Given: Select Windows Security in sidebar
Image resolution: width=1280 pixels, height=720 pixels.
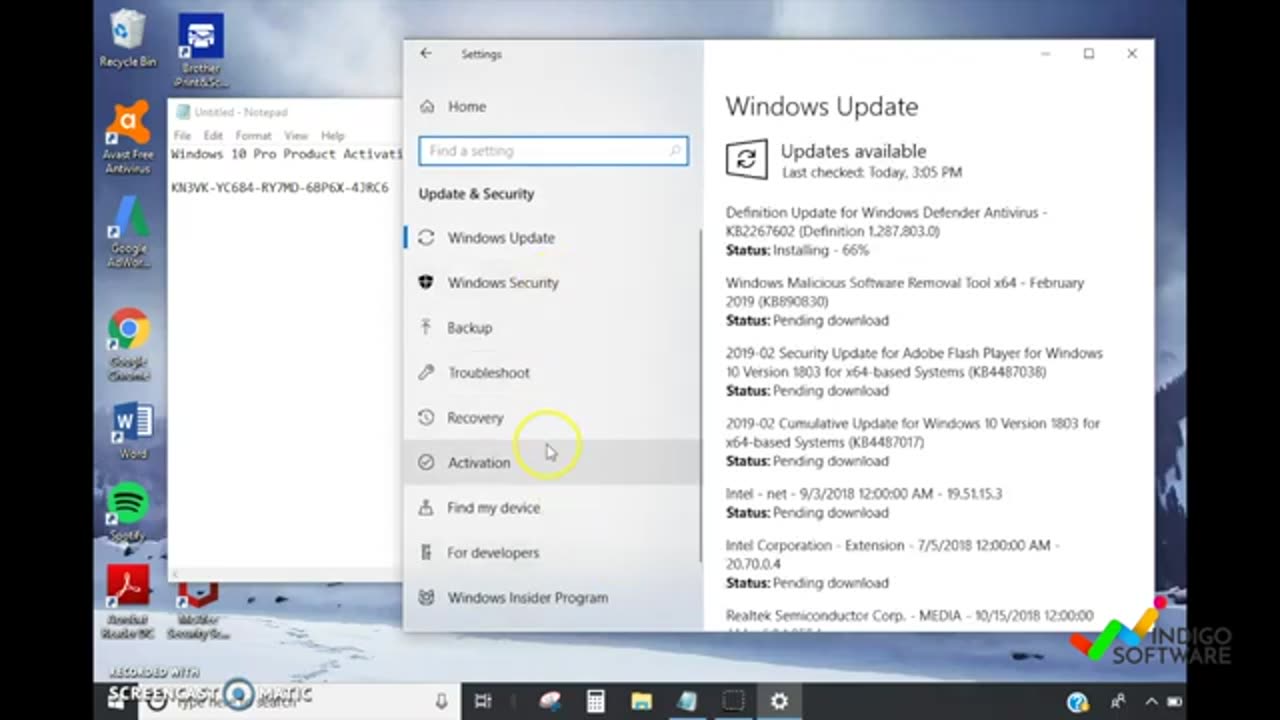Looking at the screenshot, I should tap(553, 283).
